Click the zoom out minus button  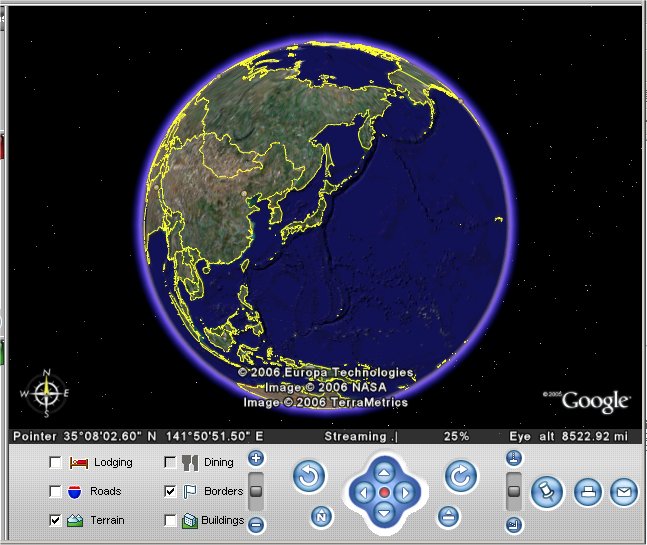pos(256,524)
